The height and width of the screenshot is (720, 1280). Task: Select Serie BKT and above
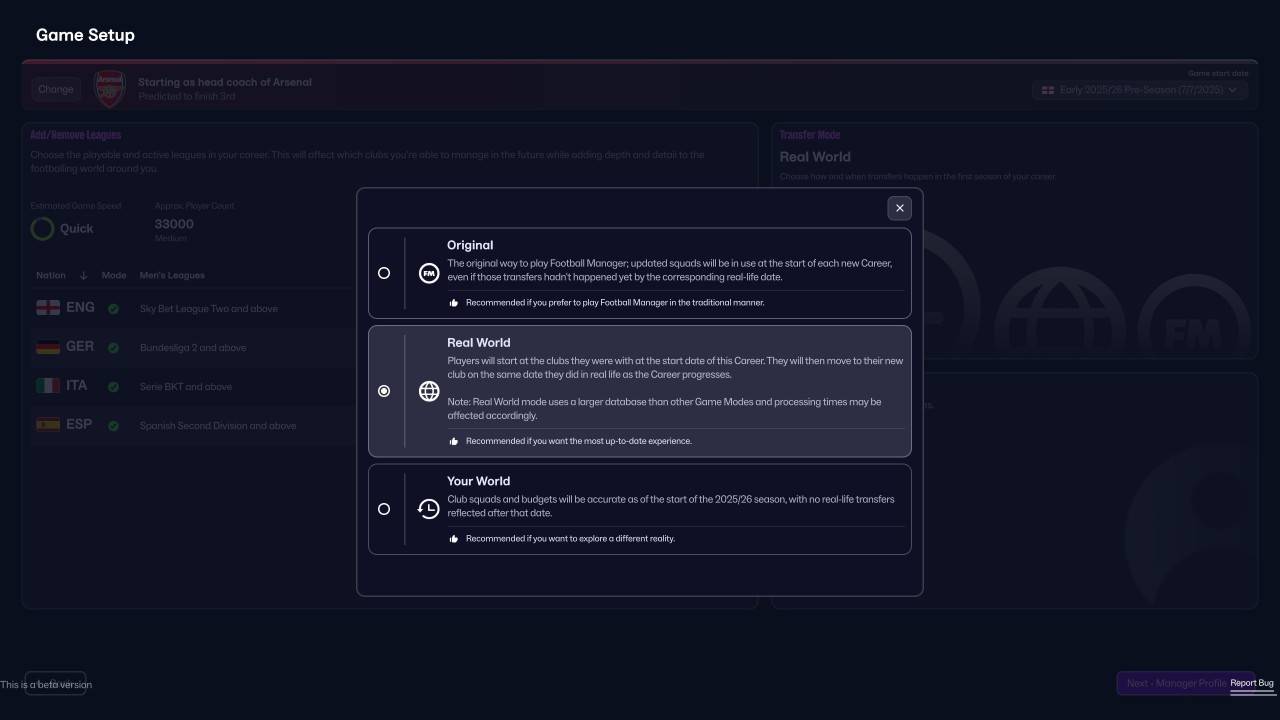[186, 387]
